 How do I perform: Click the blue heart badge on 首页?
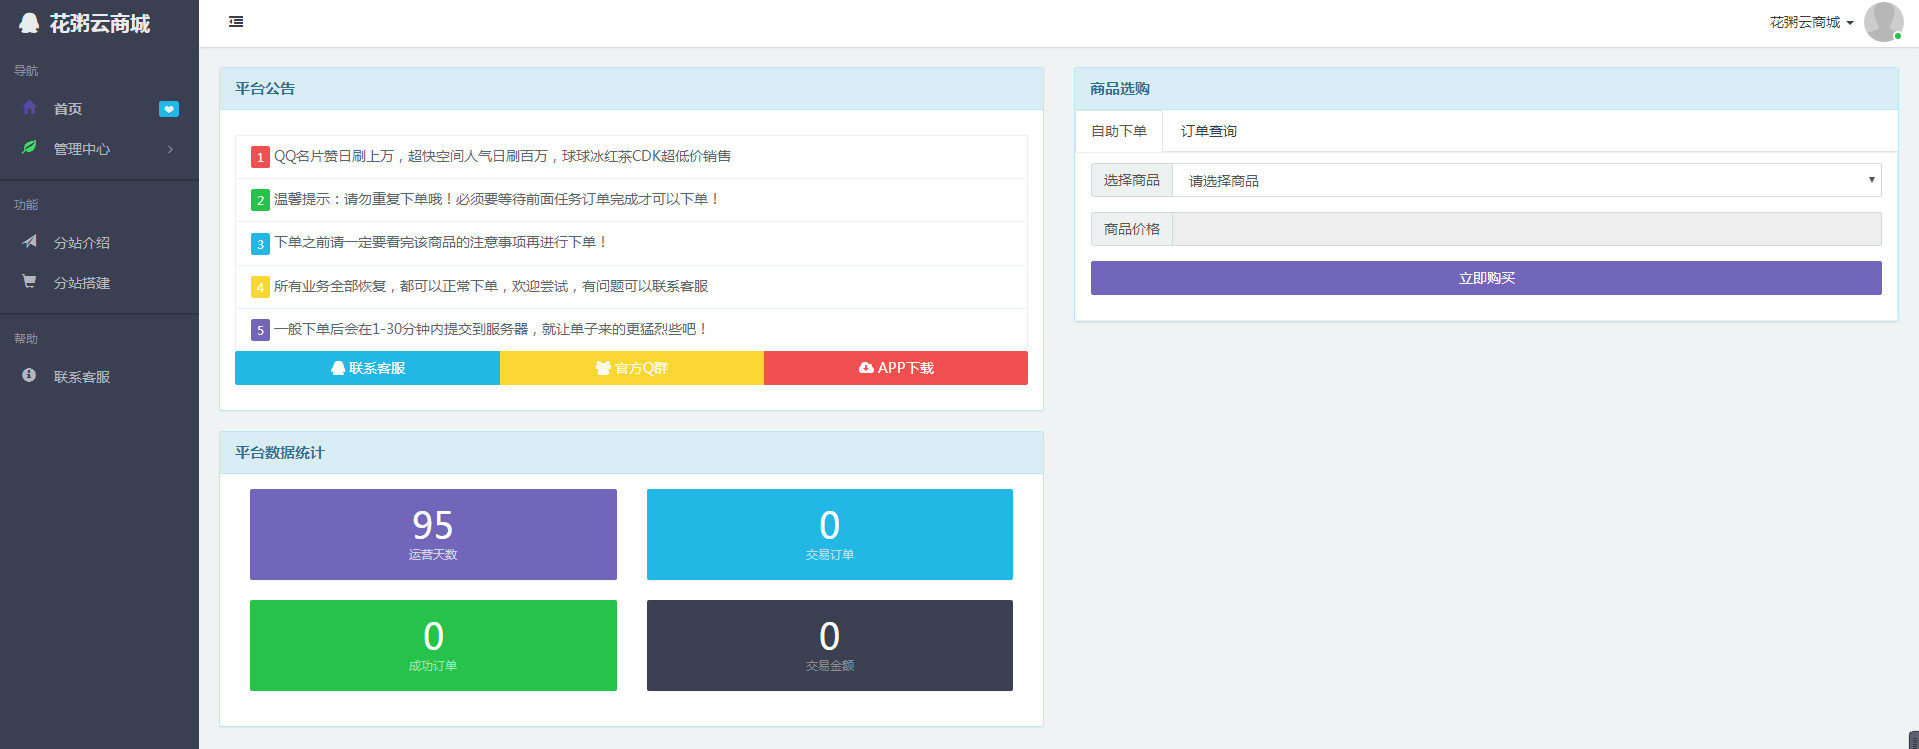tap(169, 109)
